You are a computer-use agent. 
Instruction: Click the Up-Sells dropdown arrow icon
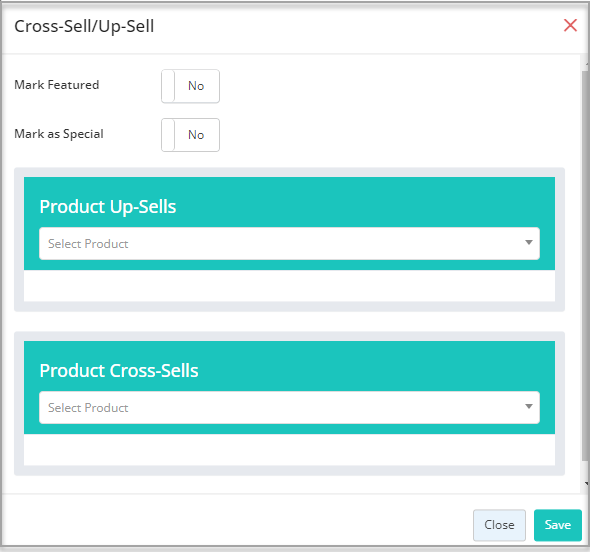(x=529, y=243)
